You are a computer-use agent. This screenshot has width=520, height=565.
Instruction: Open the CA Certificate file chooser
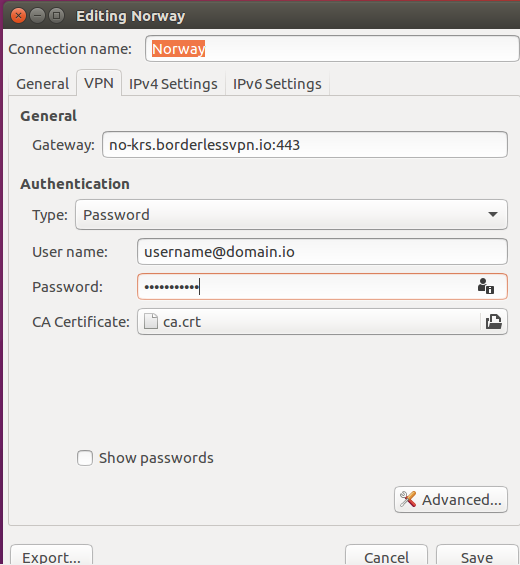tap(322, 321)
